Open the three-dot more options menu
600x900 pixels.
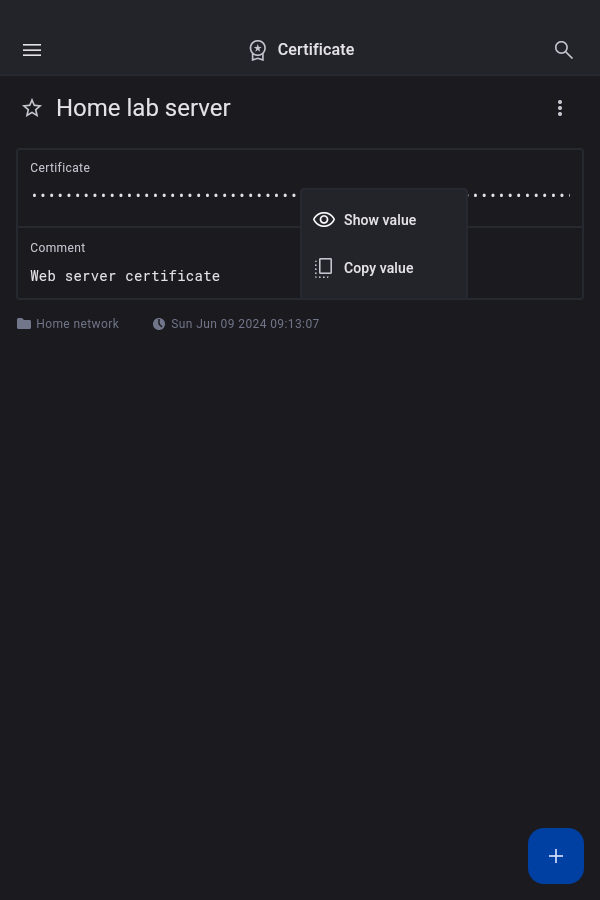pos(560,108)
